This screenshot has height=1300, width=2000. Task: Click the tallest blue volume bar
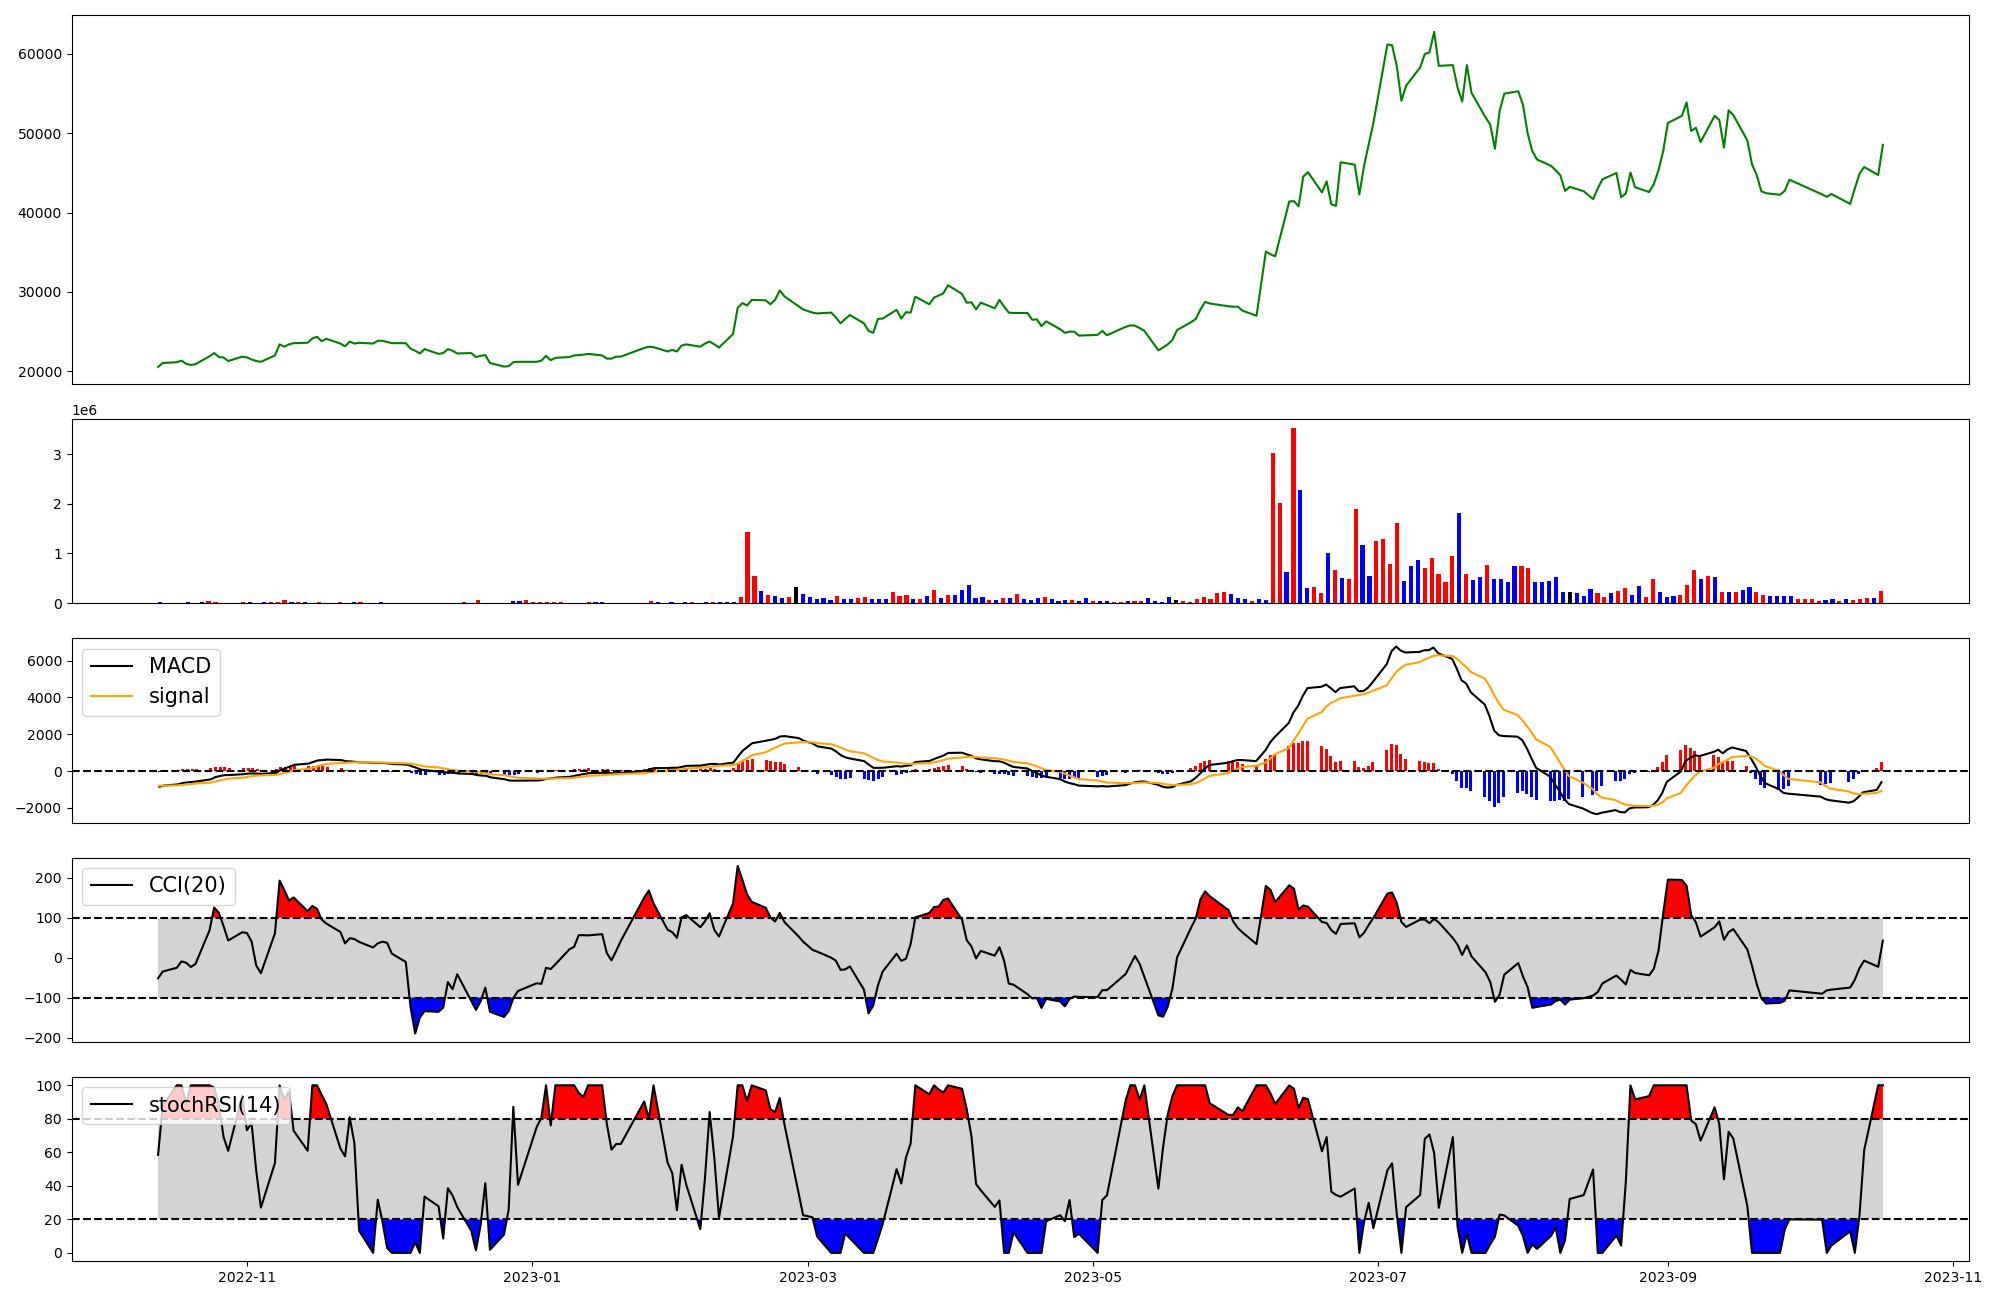1300,546
